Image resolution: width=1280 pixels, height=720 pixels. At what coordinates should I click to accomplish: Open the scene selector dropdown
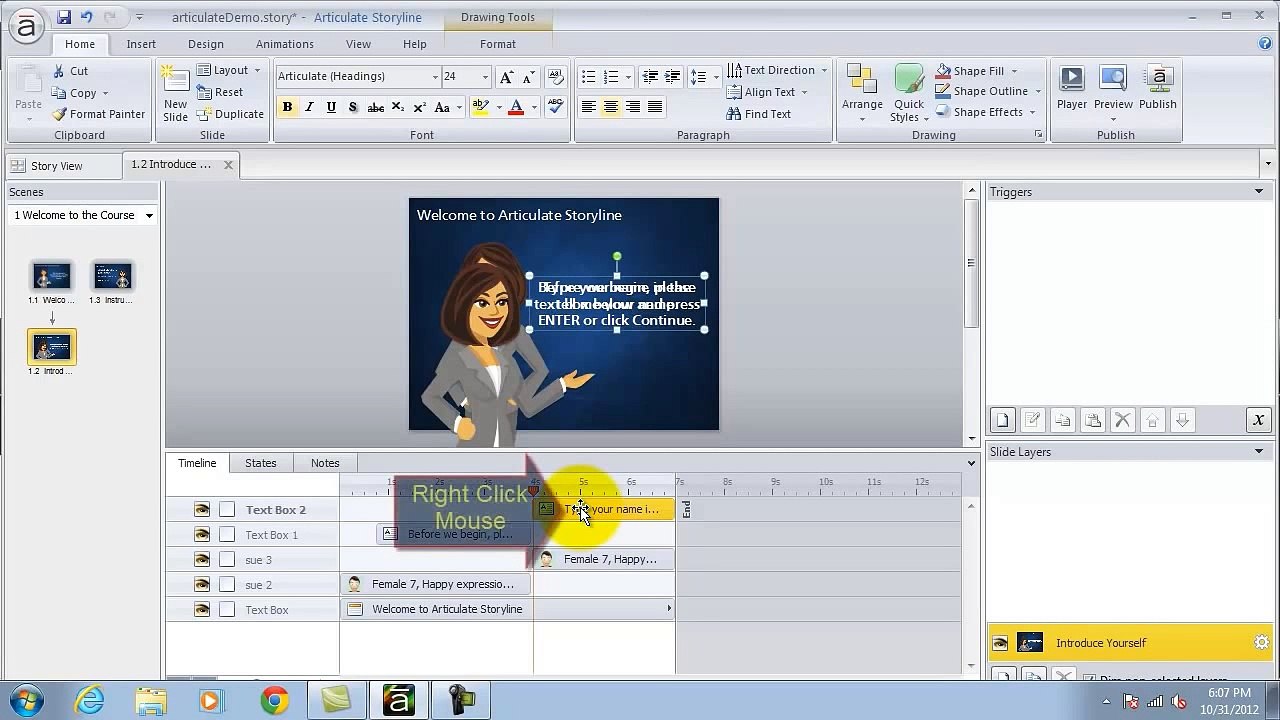pos(149,216)
